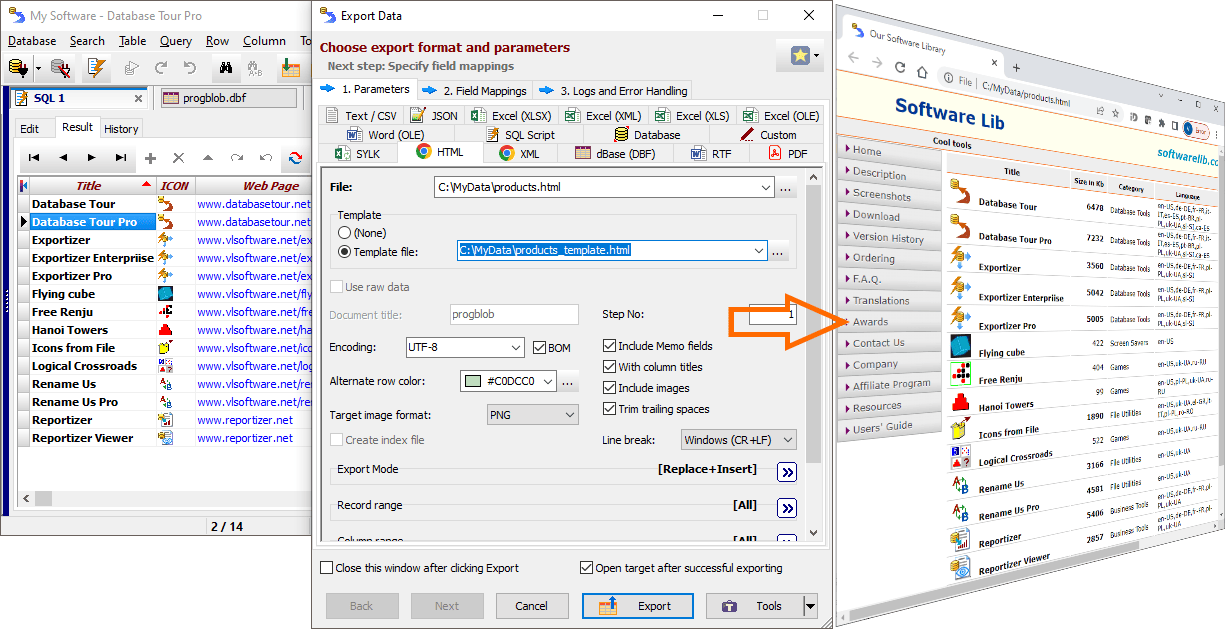Uncheck the BOM checkbox
The image size is (1225, 629).
point(540,348)
